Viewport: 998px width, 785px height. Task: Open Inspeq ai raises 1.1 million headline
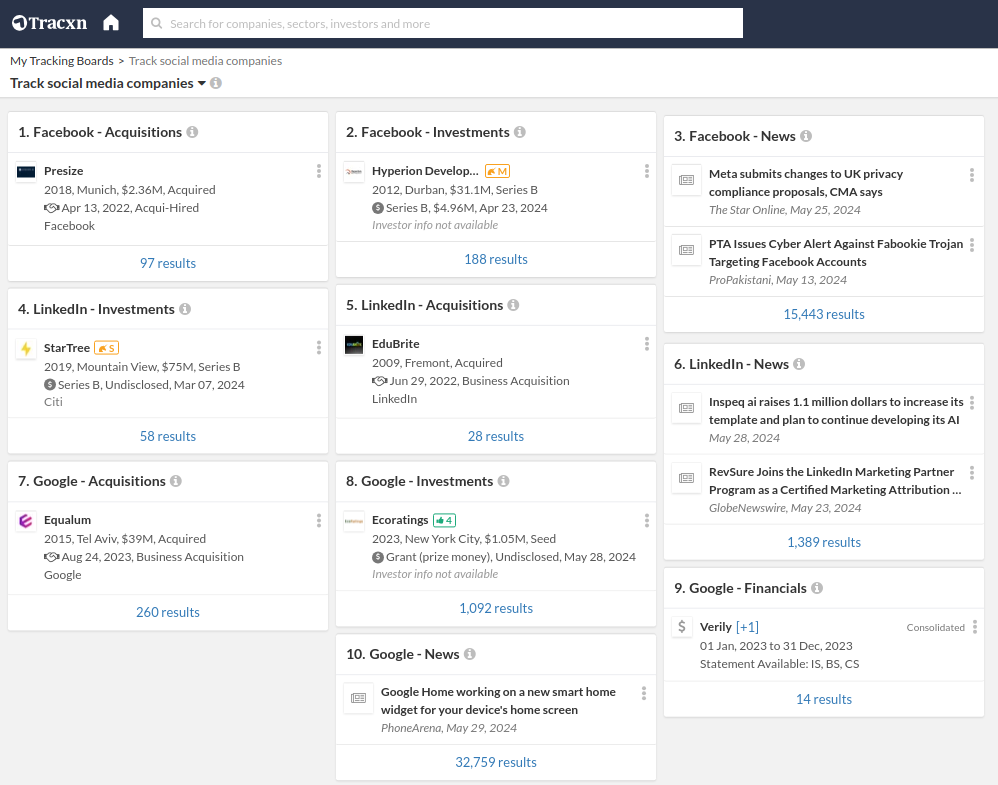coord(836,411)
